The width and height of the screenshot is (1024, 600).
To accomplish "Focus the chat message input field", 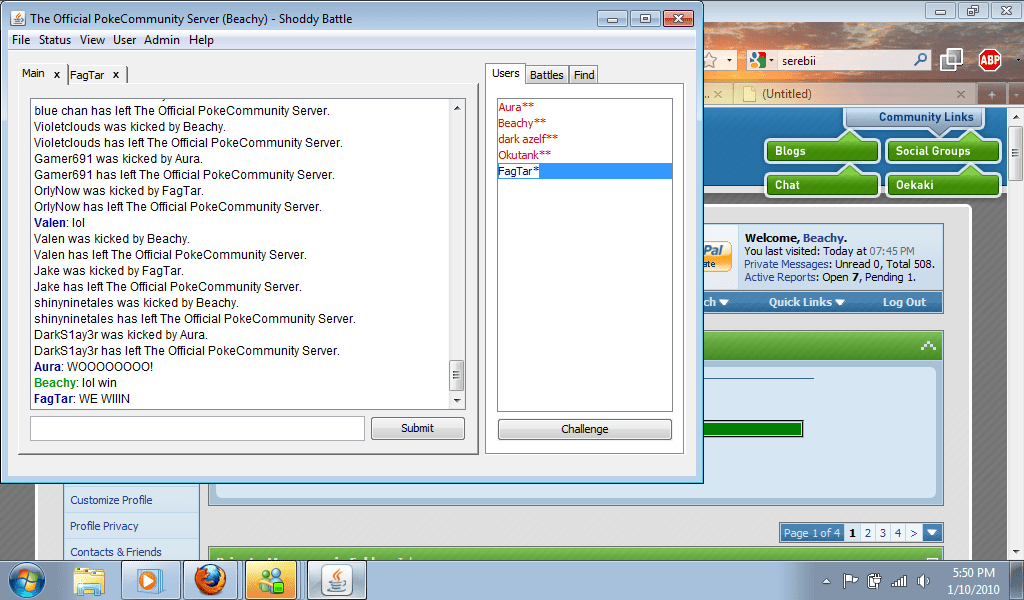I will point(197,428).
